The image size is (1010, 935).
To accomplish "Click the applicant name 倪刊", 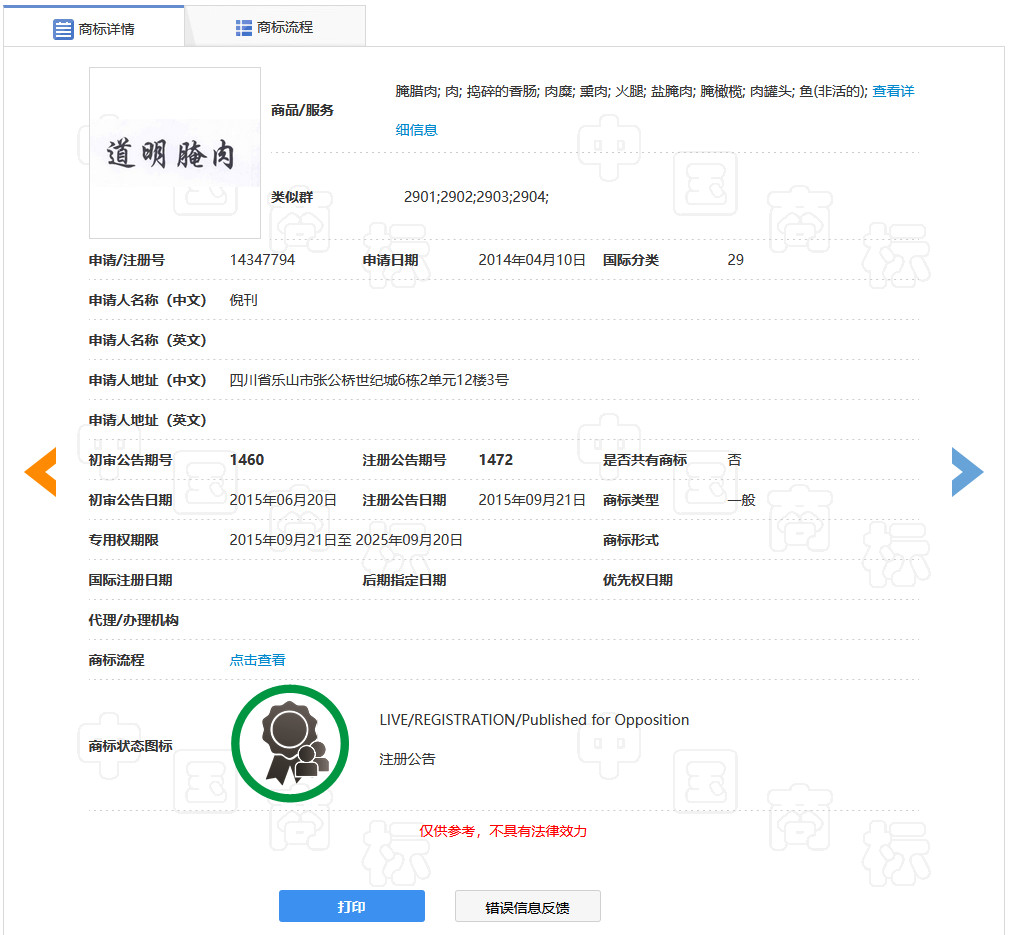I will pyautogui.click(x=243, y=299).
